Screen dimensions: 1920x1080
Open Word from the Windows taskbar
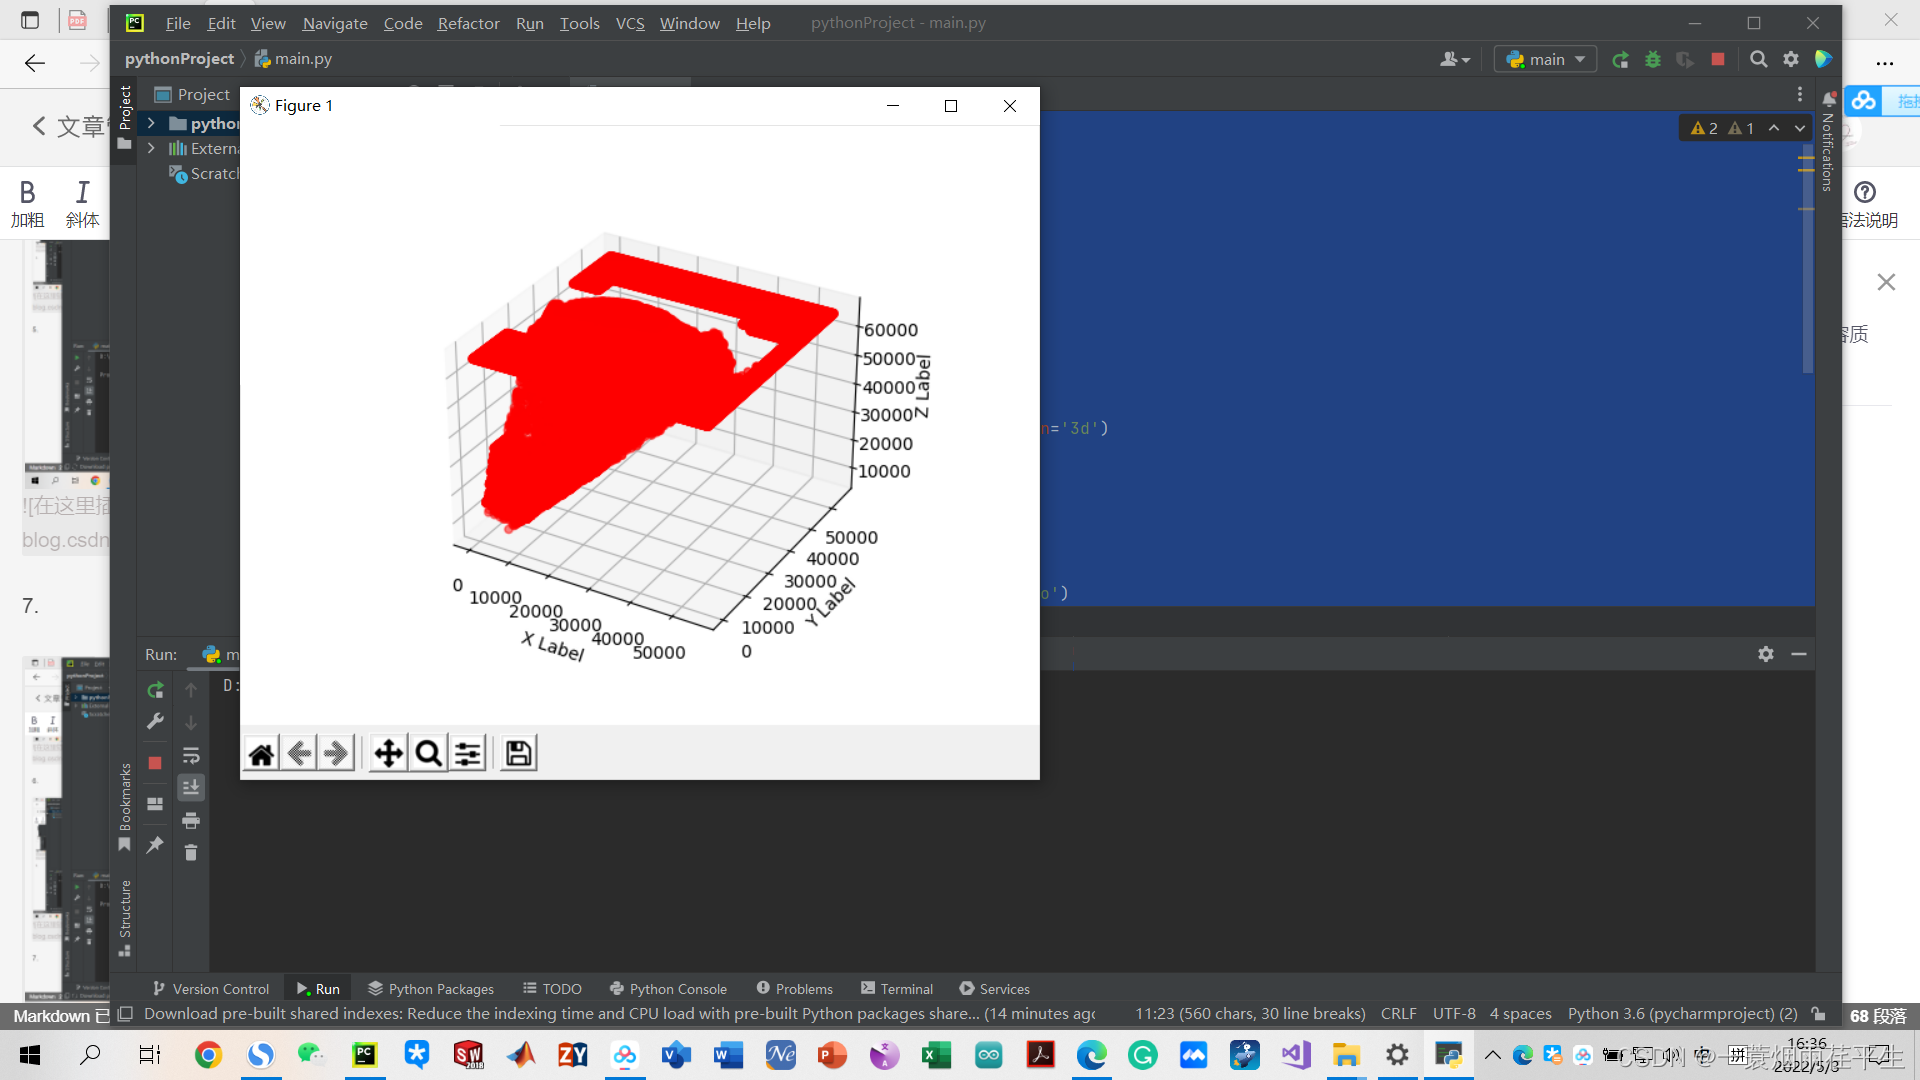point(728,1055)
